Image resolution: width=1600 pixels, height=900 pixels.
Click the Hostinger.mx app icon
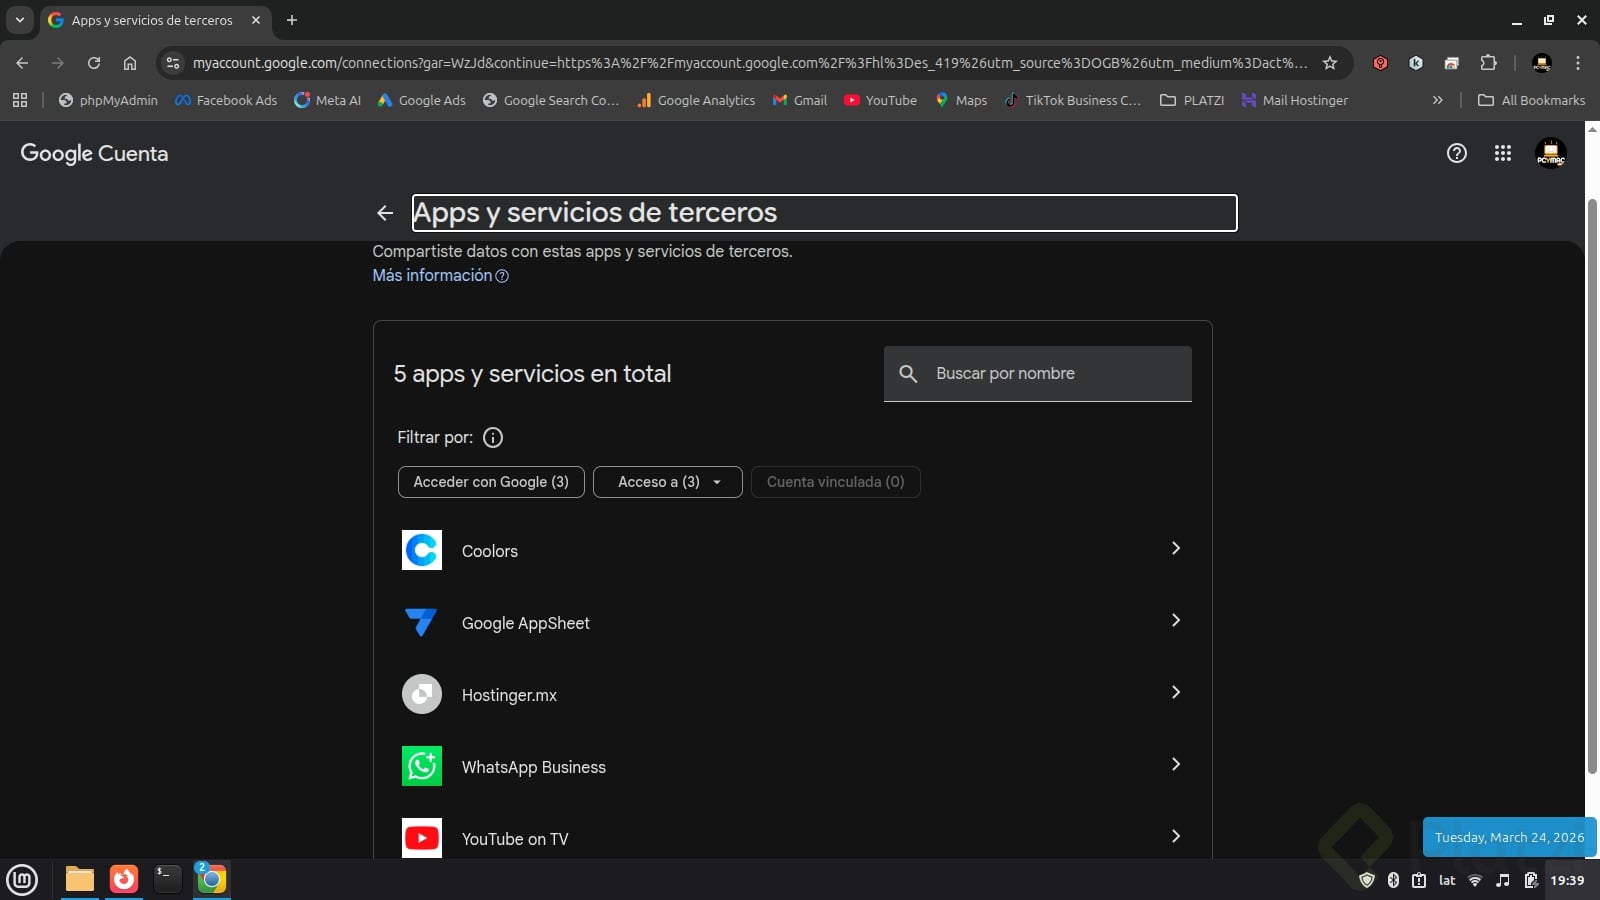tap(422, 694)
